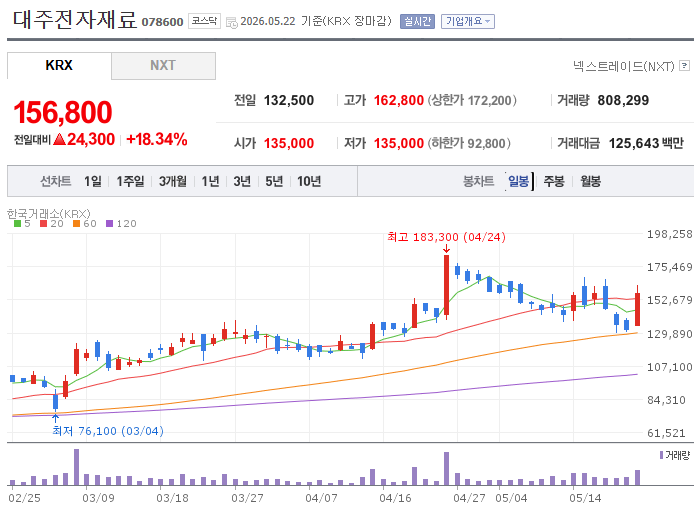The image size is (694, 508).
Task: Click the 03/09 date axis label
Action: coord(98,498)
